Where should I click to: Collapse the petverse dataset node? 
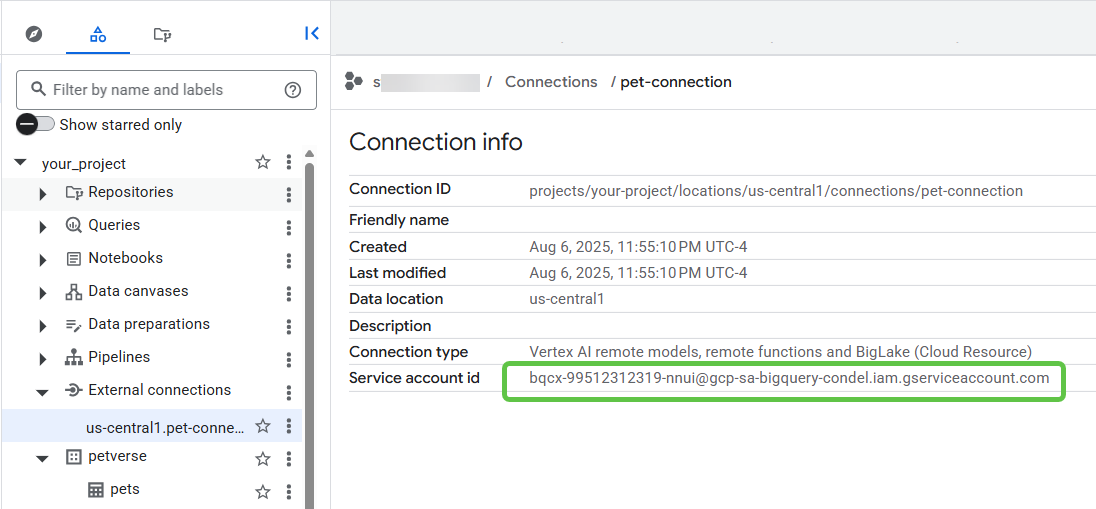click(43, 459)
